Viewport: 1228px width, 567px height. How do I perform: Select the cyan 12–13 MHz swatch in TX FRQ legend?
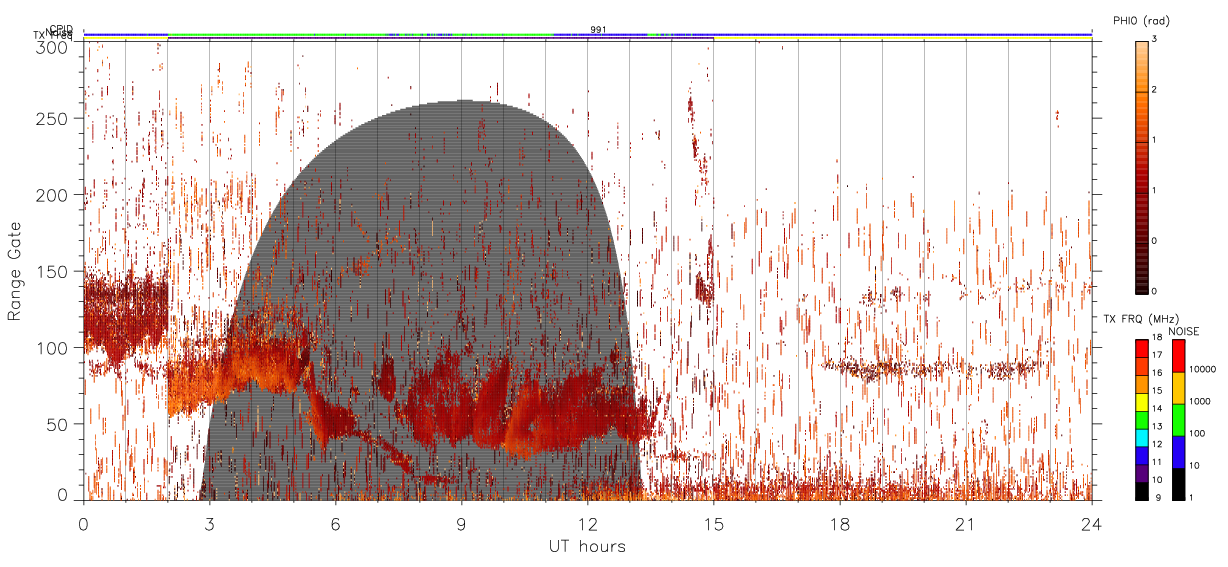tap(1142, 438)
